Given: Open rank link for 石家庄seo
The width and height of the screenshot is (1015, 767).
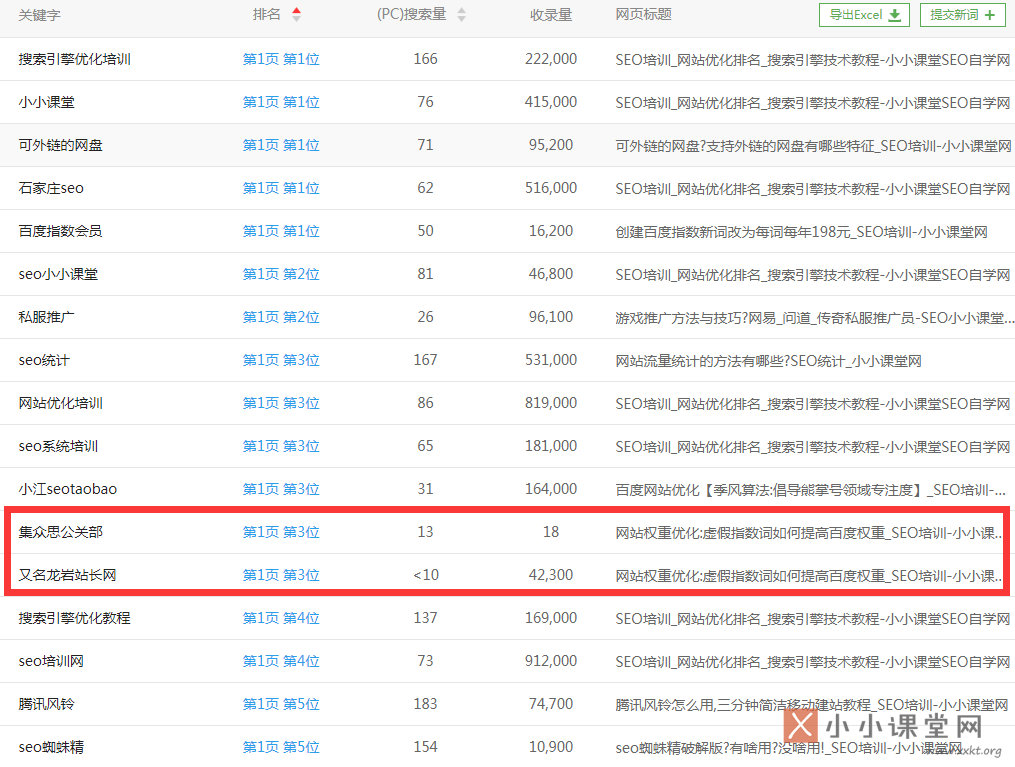Looking at the screenshot, I should click(x=281, y=188).
